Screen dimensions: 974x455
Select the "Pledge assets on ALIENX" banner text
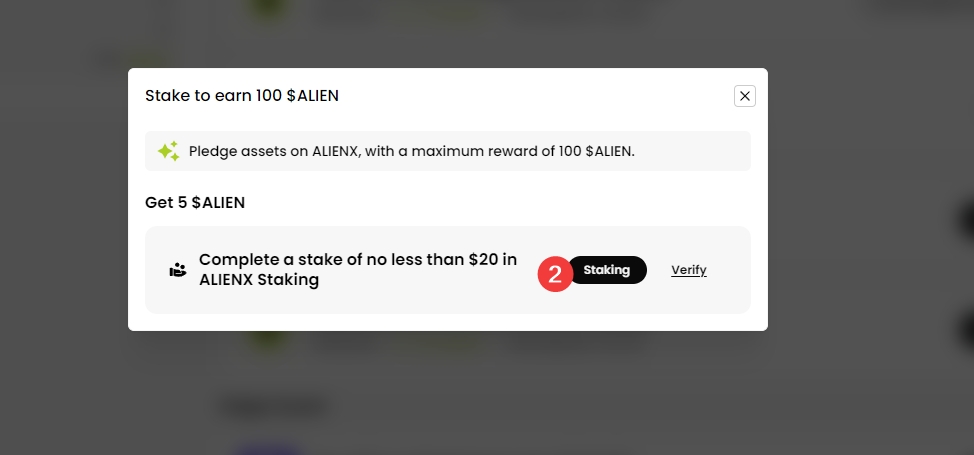pyautogui.click(x=412, y=151)
